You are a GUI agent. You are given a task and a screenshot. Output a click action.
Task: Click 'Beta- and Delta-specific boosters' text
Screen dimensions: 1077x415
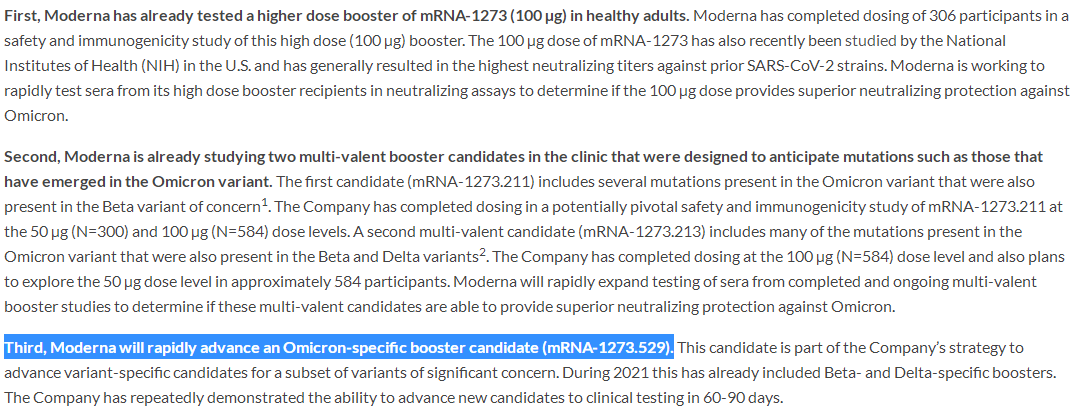pyautogui.click(x=942, y=374)
